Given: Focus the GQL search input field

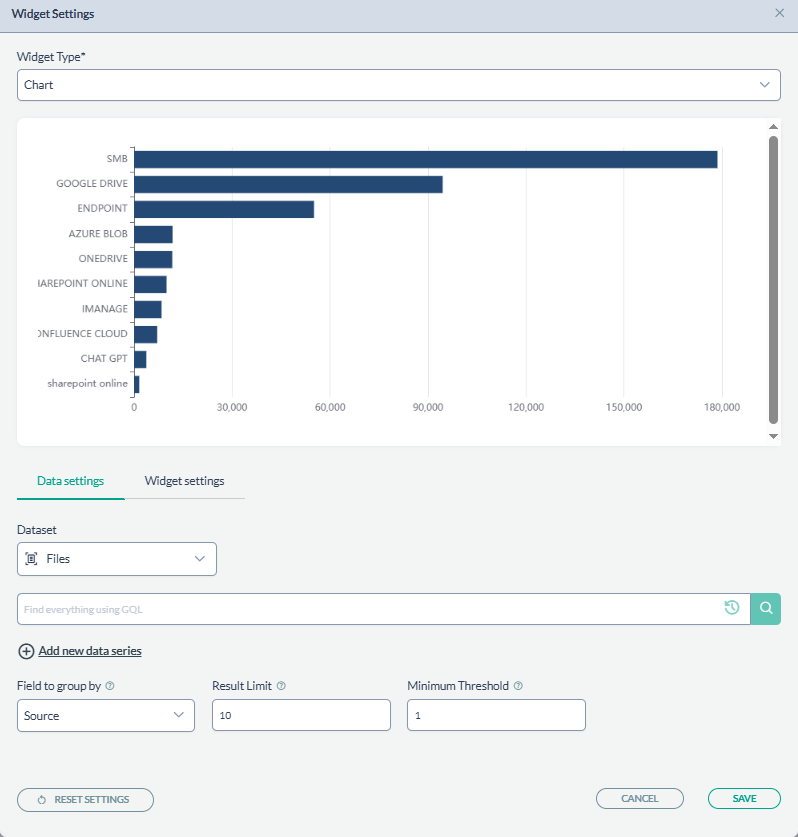Looking at the screenshot, I should (370, 608).
